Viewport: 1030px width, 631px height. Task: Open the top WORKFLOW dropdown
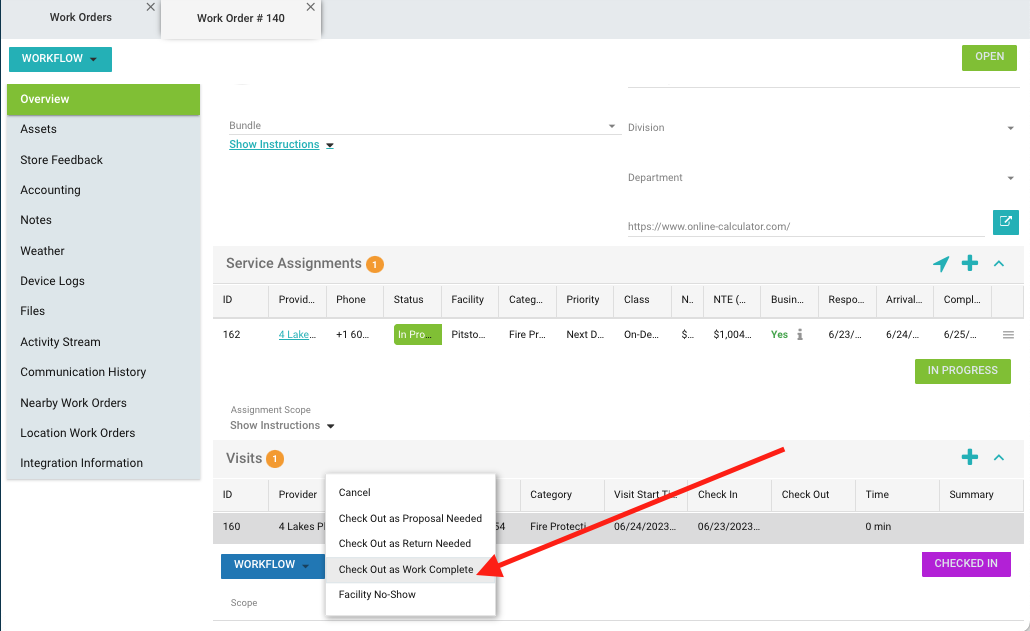click(60, 59)
